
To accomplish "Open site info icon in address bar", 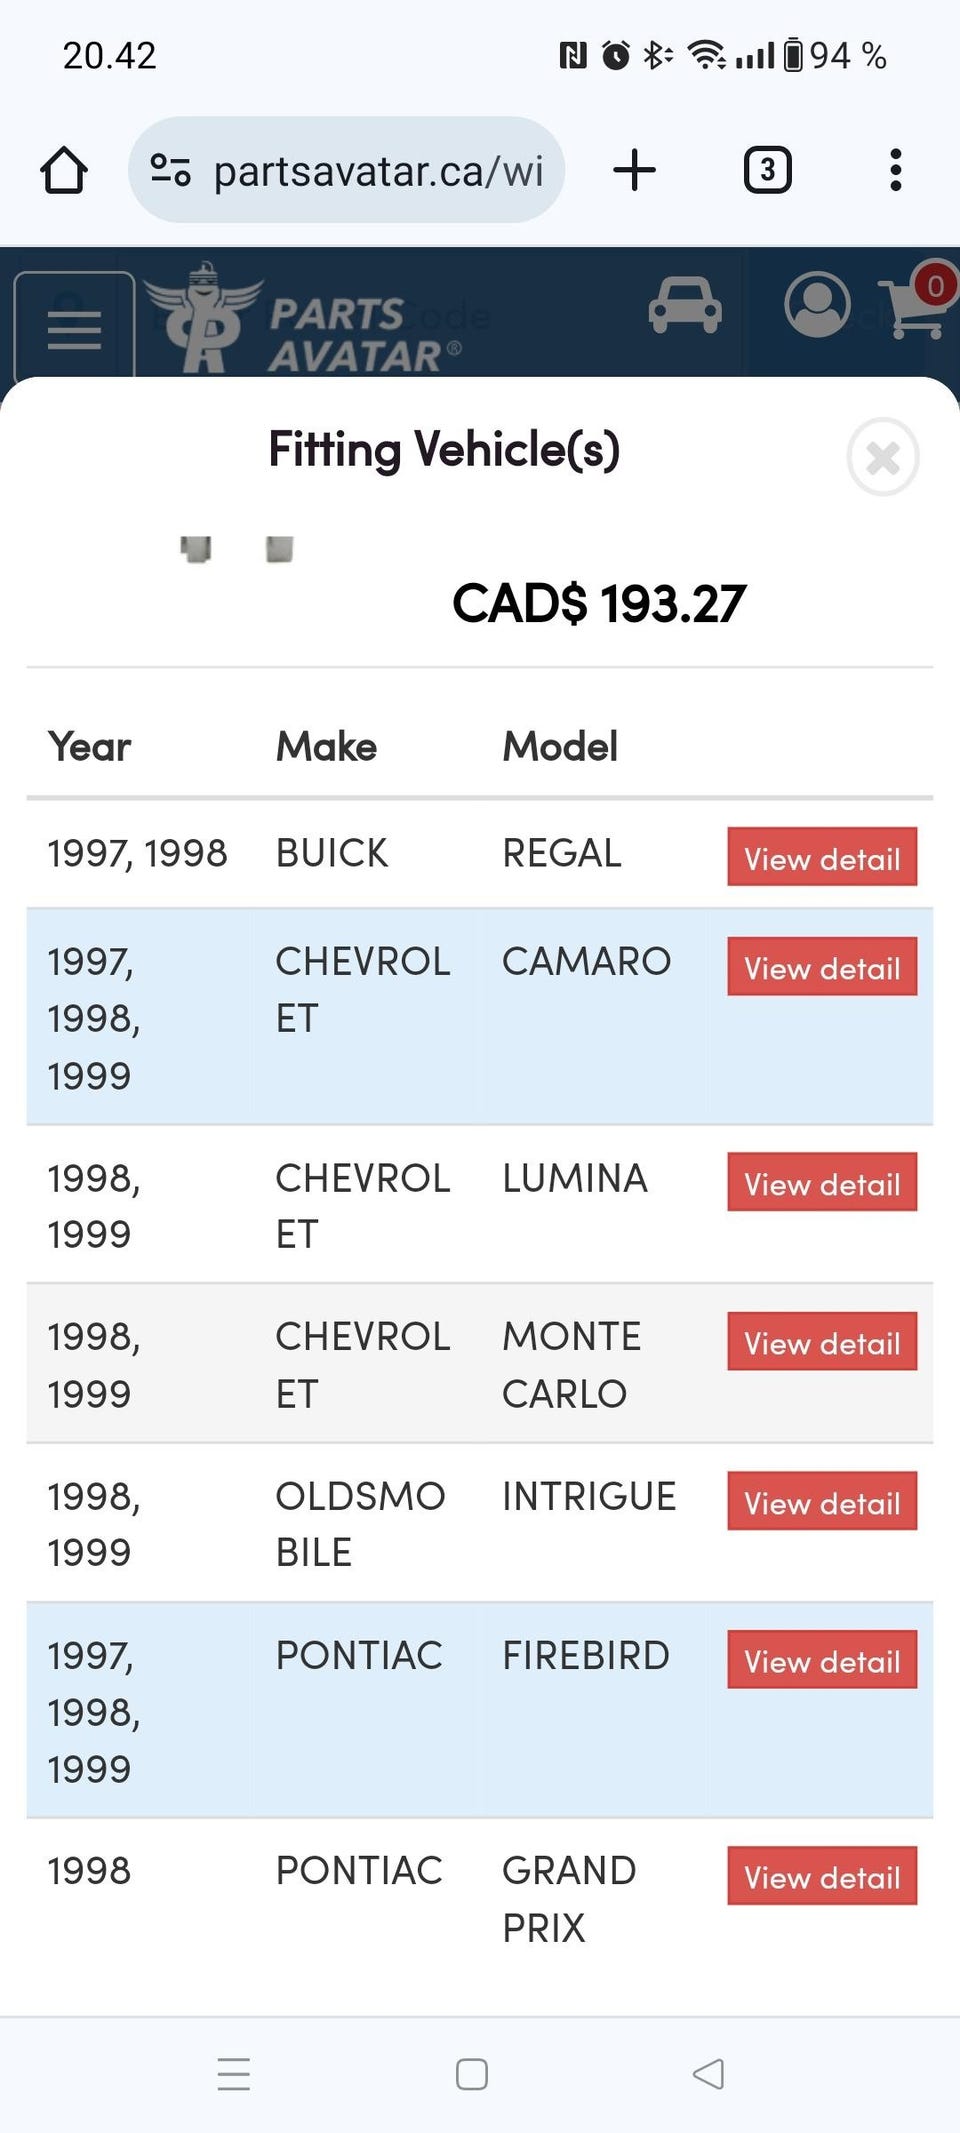I will [170, 170].
